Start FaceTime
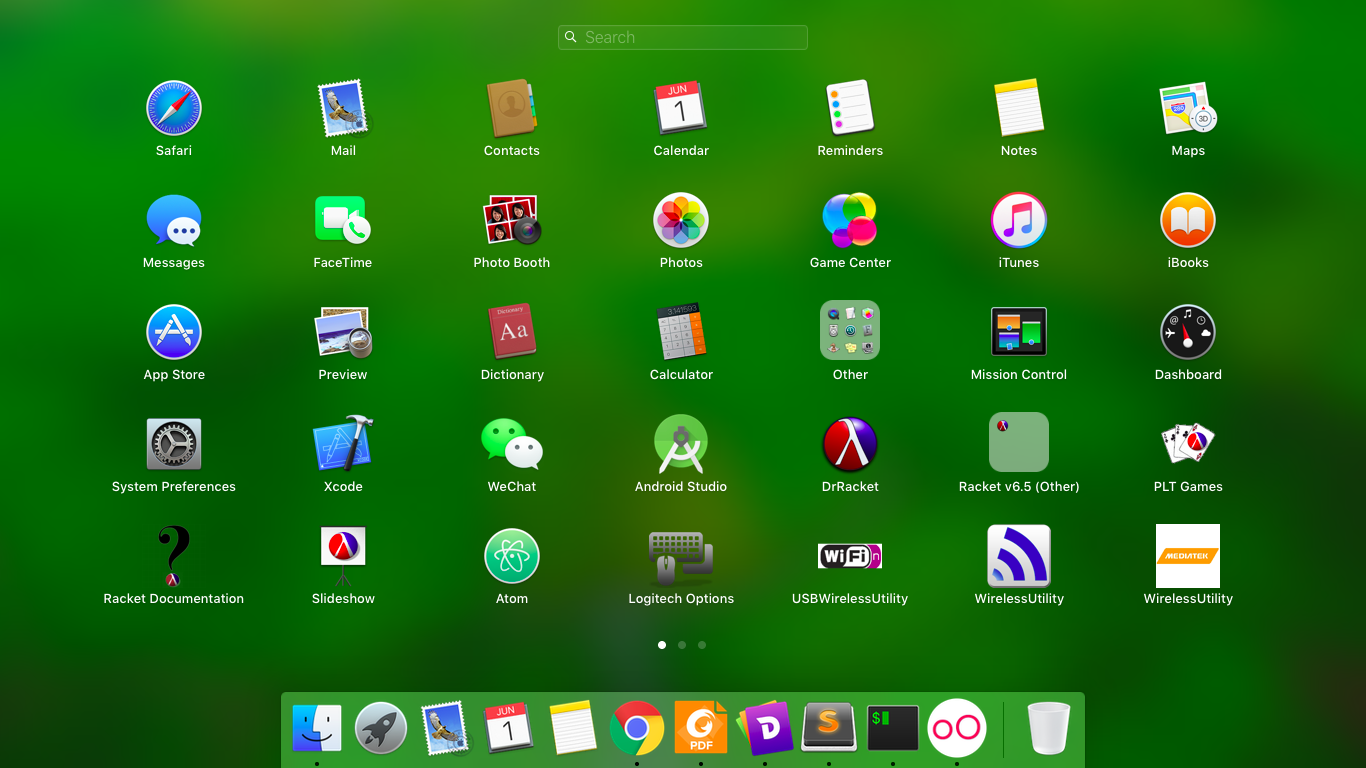The width and height of the screenshot is (1366, 768). [343, 220]
